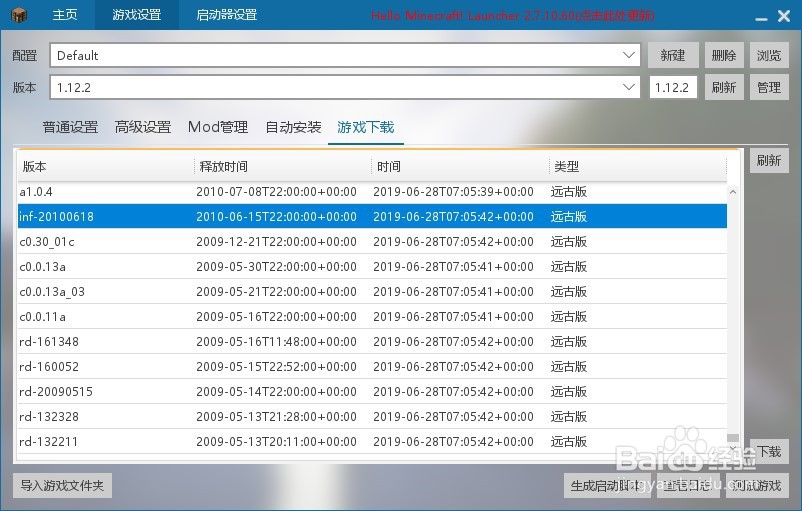Click the 查看日志 button
This screenshot has height=511, width=802.
click(688, 485)
